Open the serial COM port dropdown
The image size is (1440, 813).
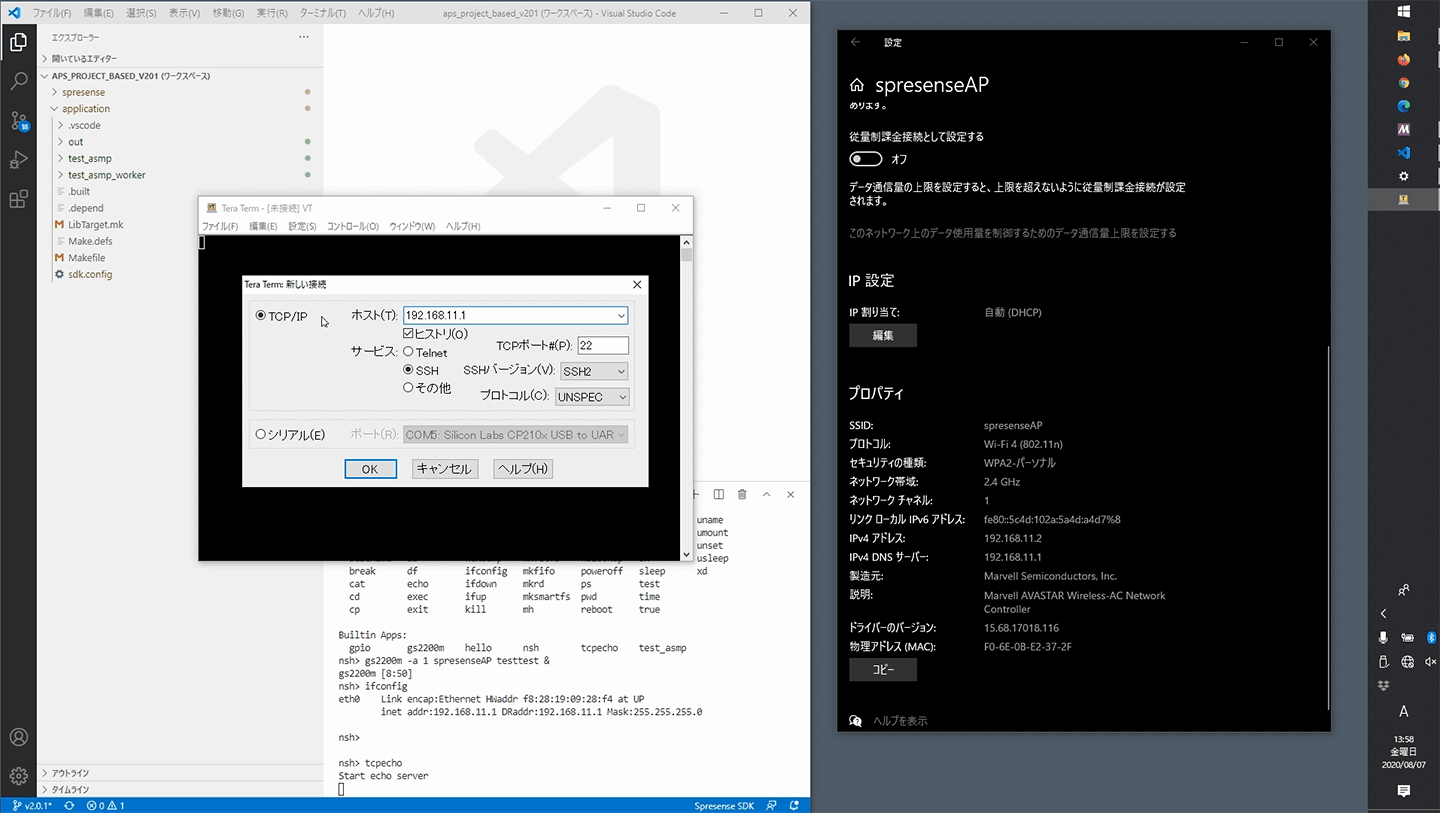[621, 434]
